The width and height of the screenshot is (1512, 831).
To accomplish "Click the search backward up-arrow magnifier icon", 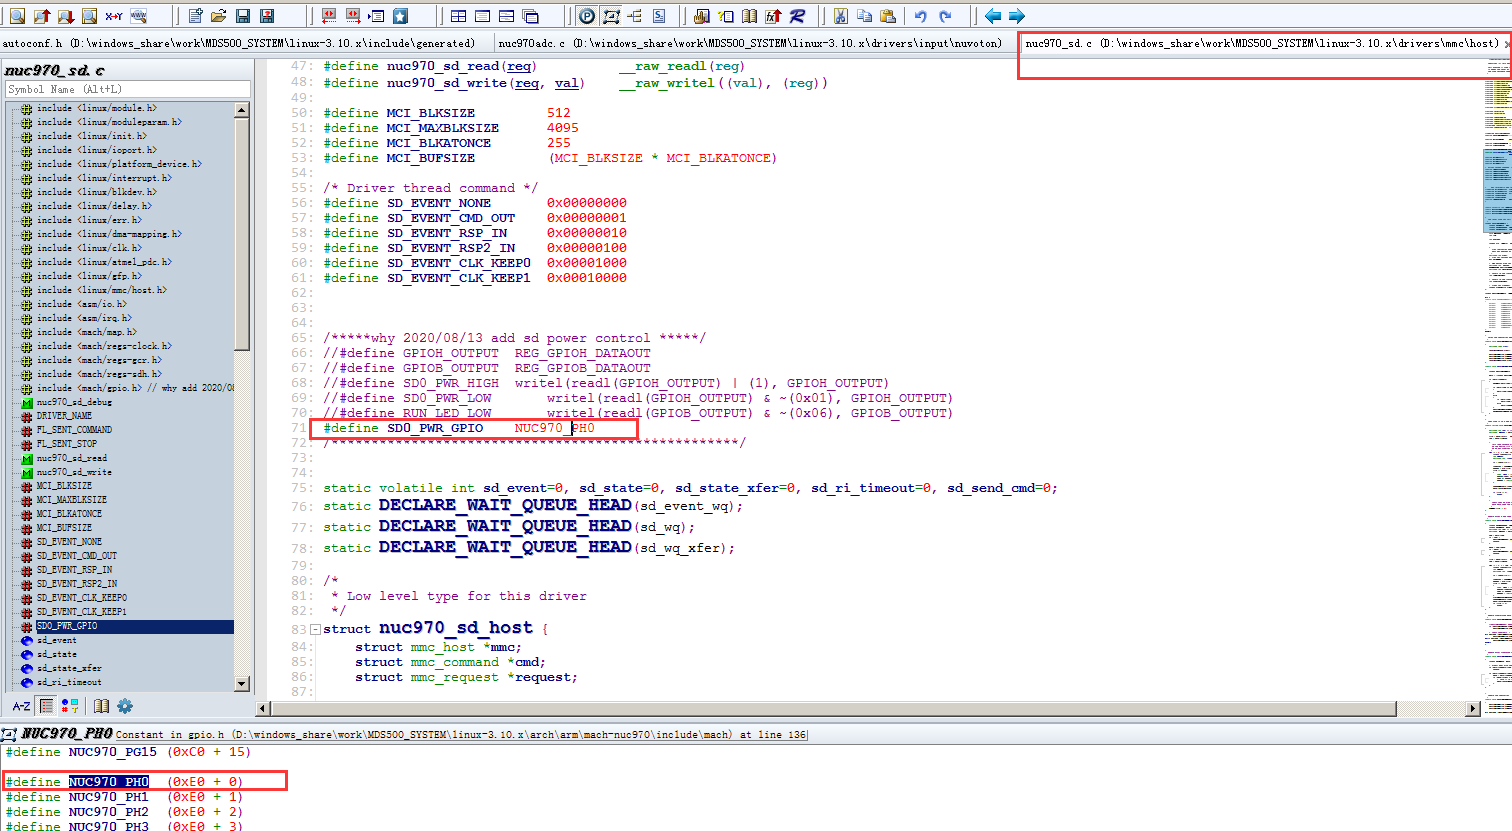I will (42, 16).
